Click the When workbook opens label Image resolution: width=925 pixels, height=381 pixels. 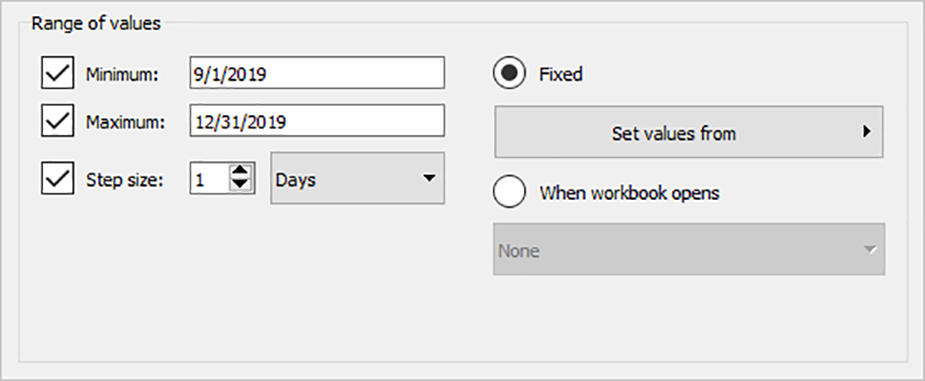point(629,193)
